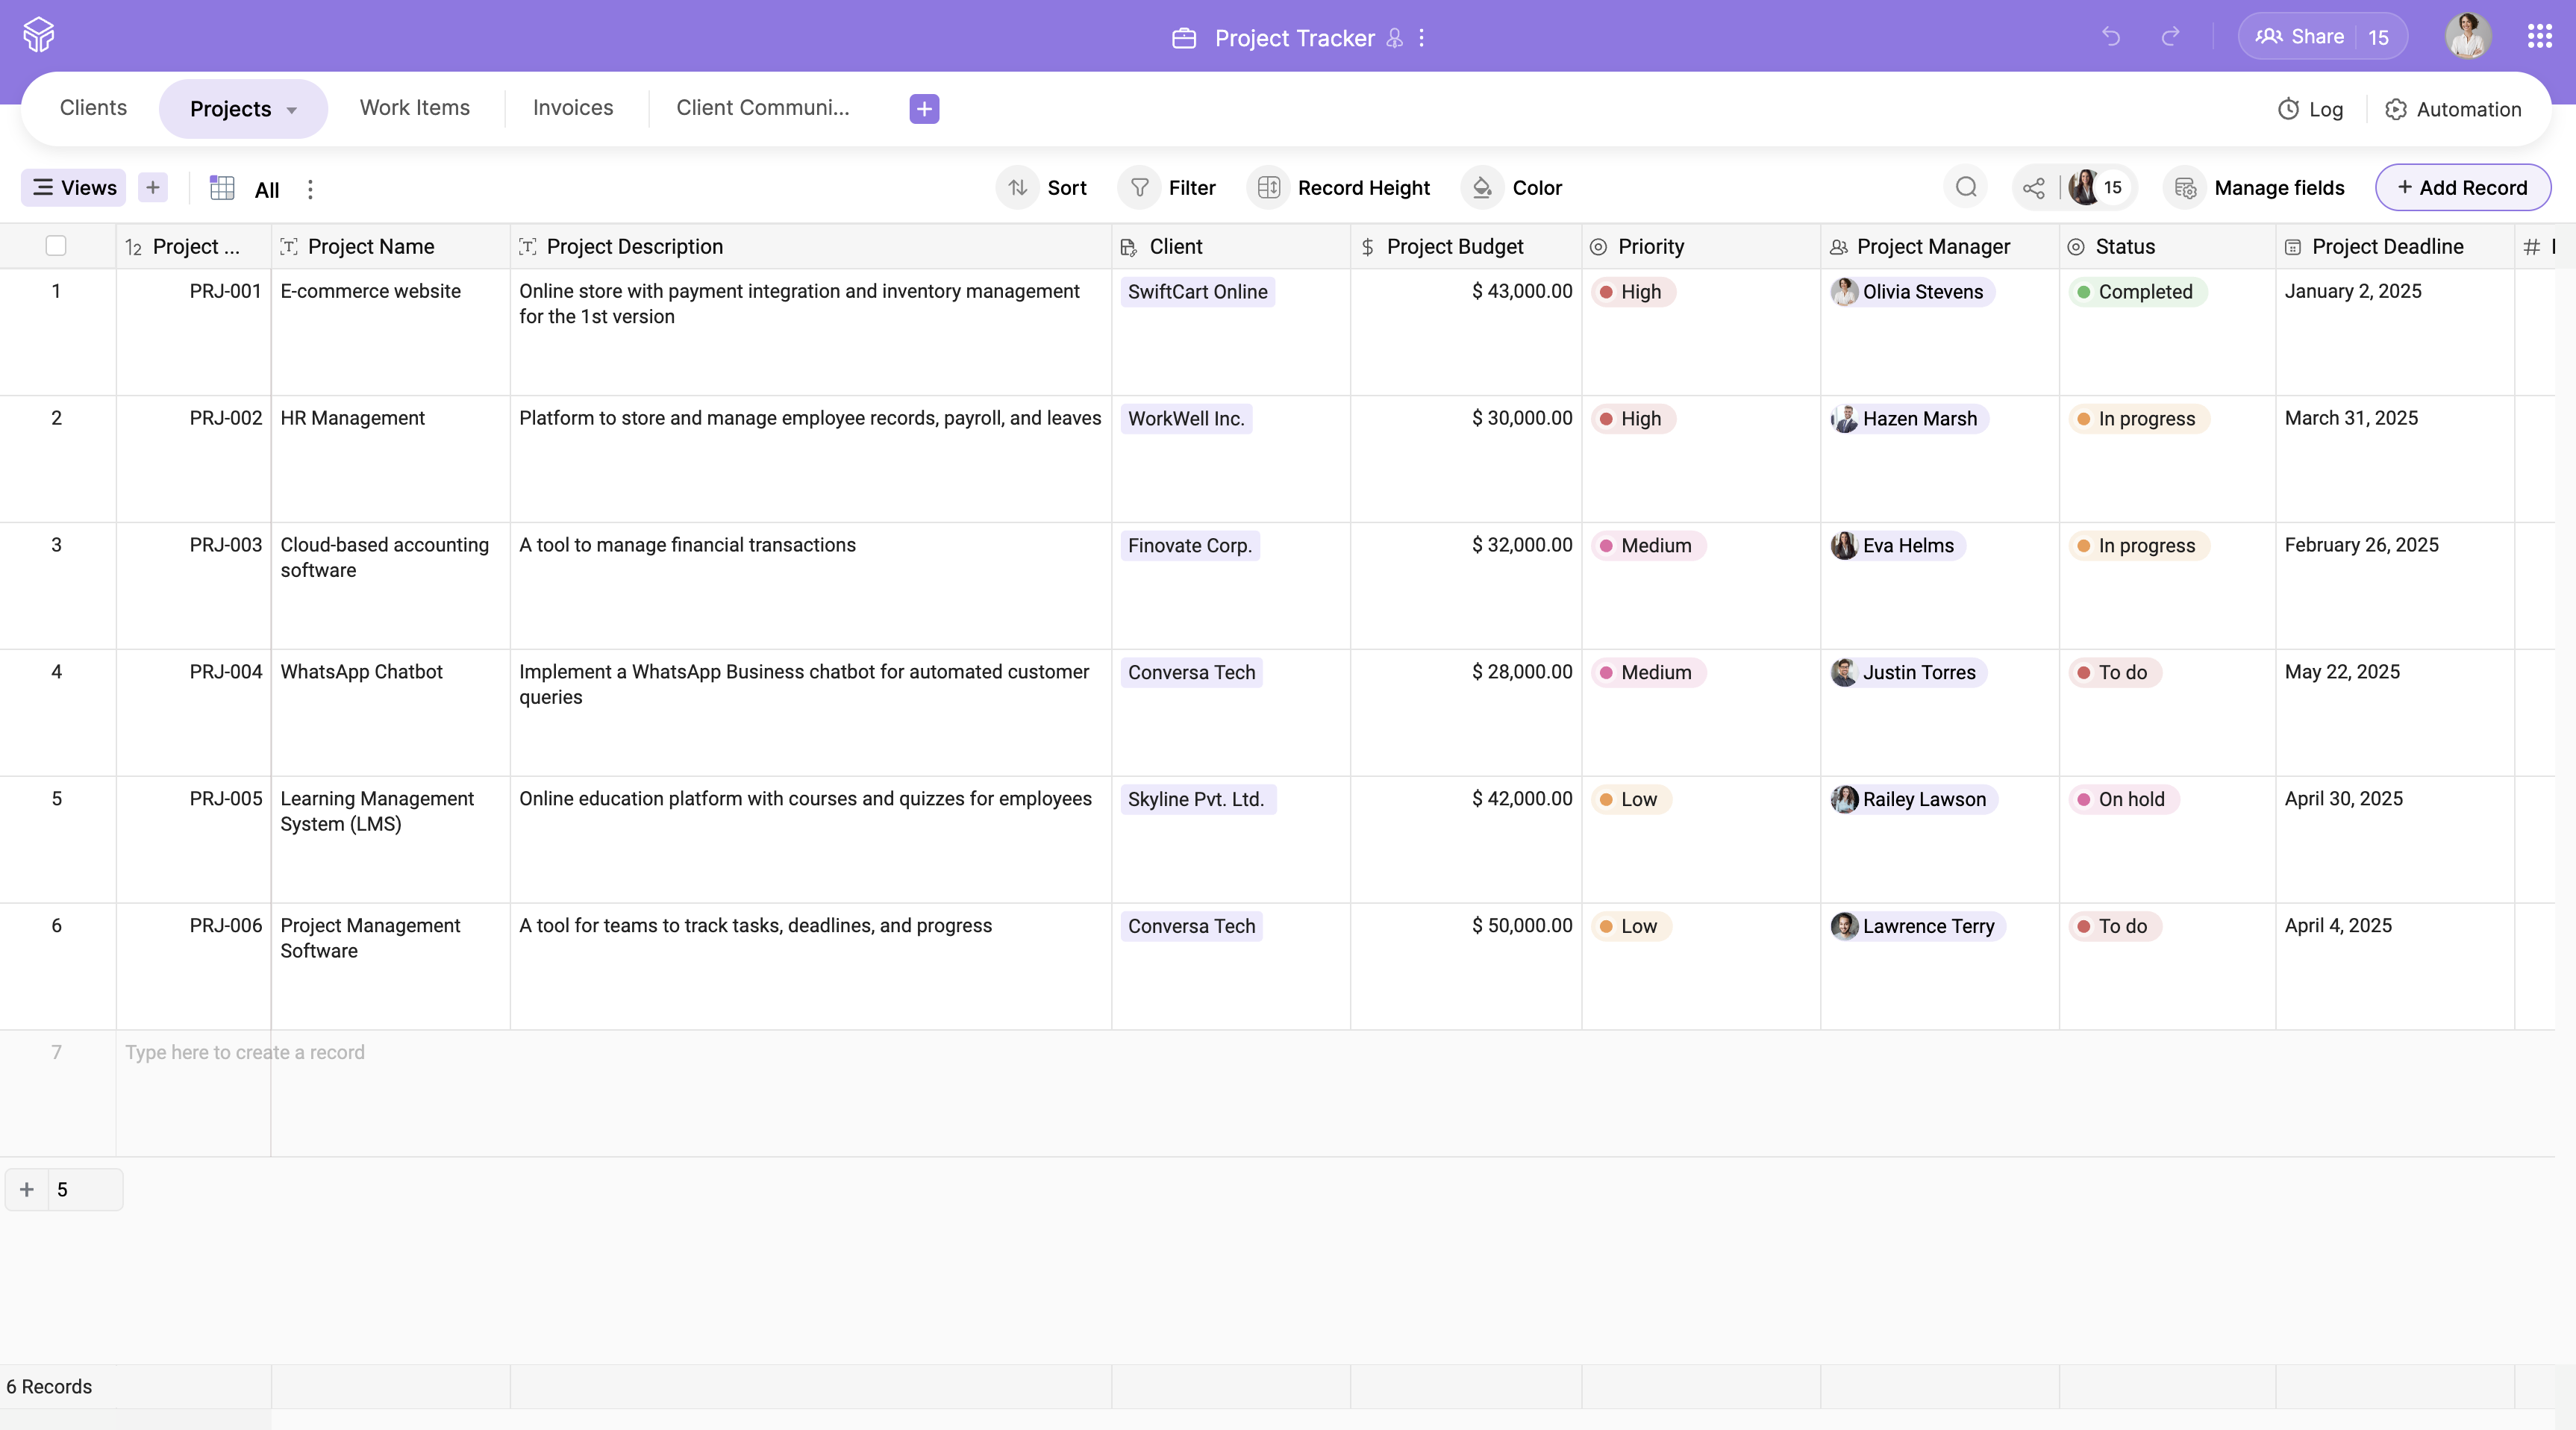The image size is (2576, 1430).
Task: Open the Completed status tag for E-commerce website
Action: (2137, 292)
